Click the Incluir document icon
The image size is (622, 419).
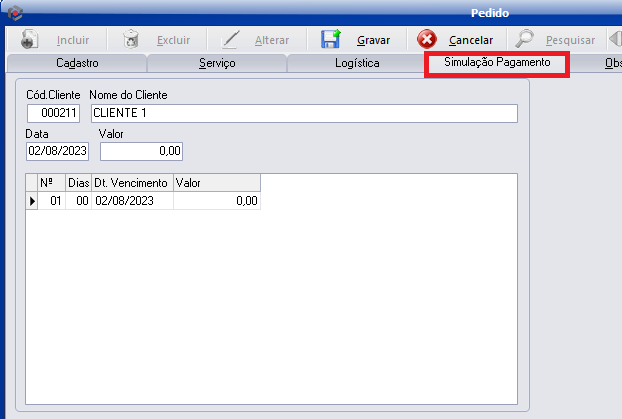(29, 40)
